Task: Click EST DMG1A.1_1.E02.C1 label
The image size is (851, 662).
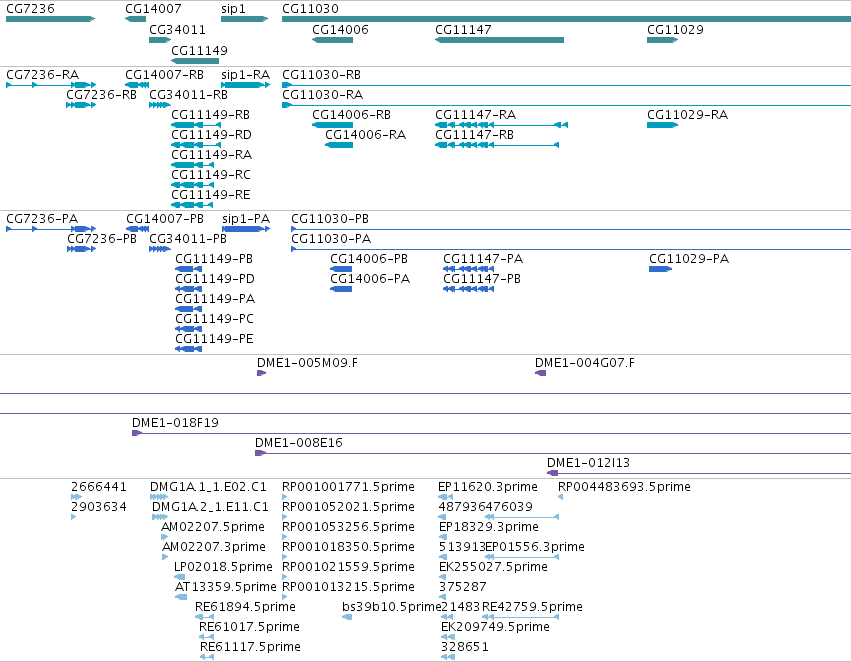Action: [x=208, y=487]
